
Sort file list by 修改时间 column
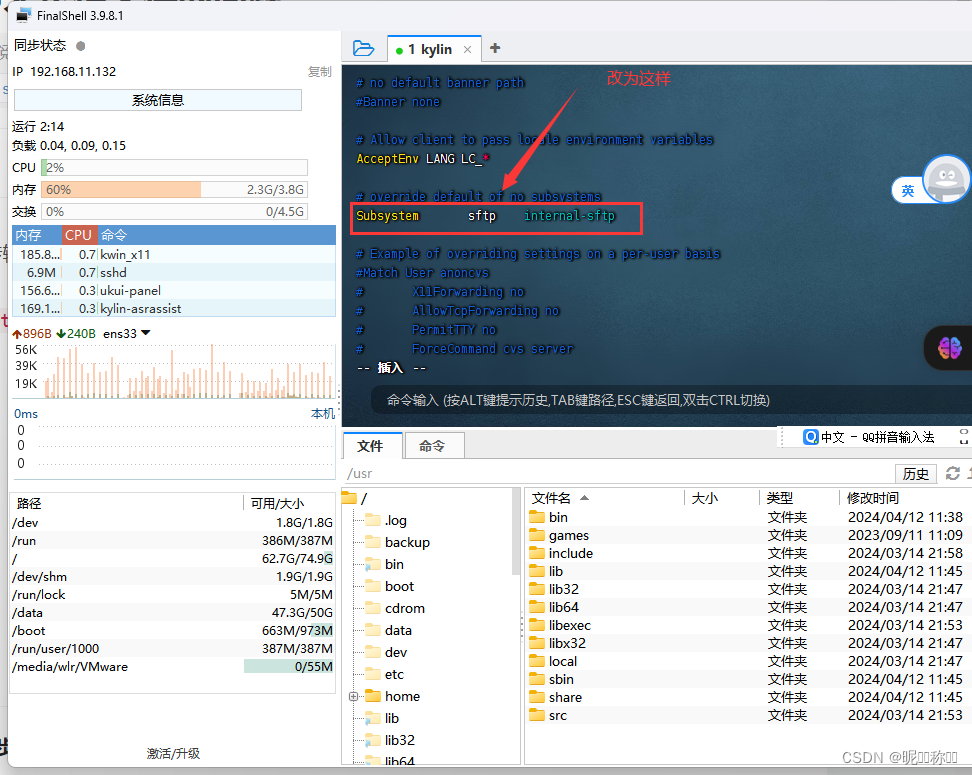[x=905, y=498]
